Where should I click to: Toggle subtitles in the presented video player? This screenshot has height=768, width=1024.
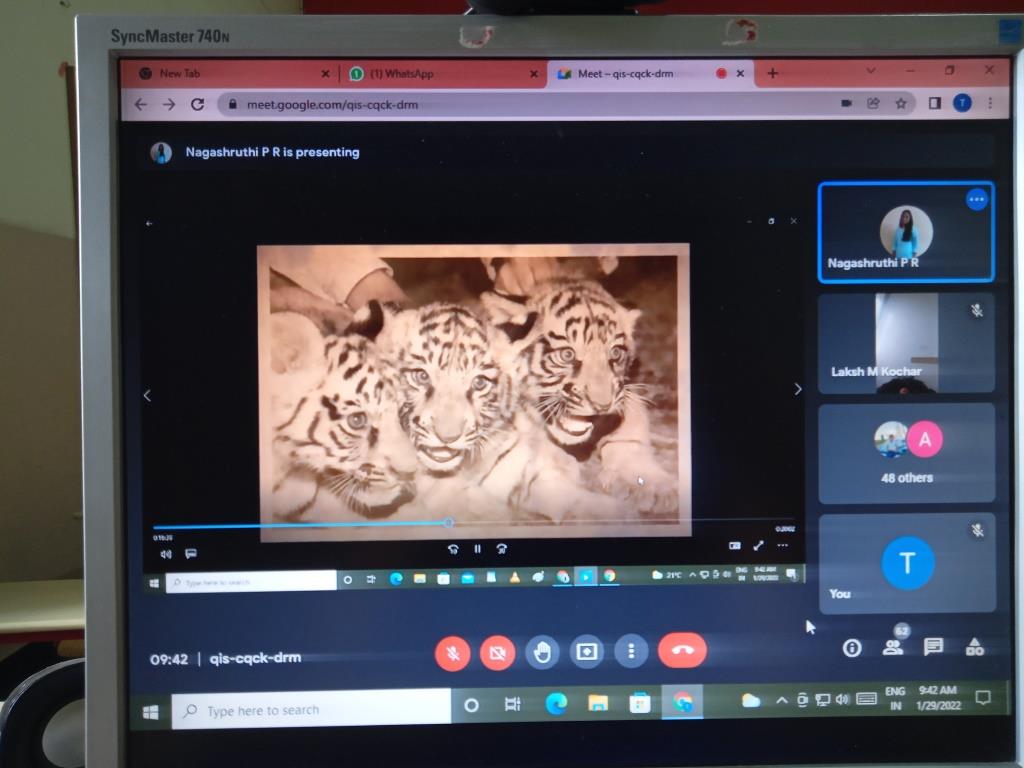(x=191, y=554)
